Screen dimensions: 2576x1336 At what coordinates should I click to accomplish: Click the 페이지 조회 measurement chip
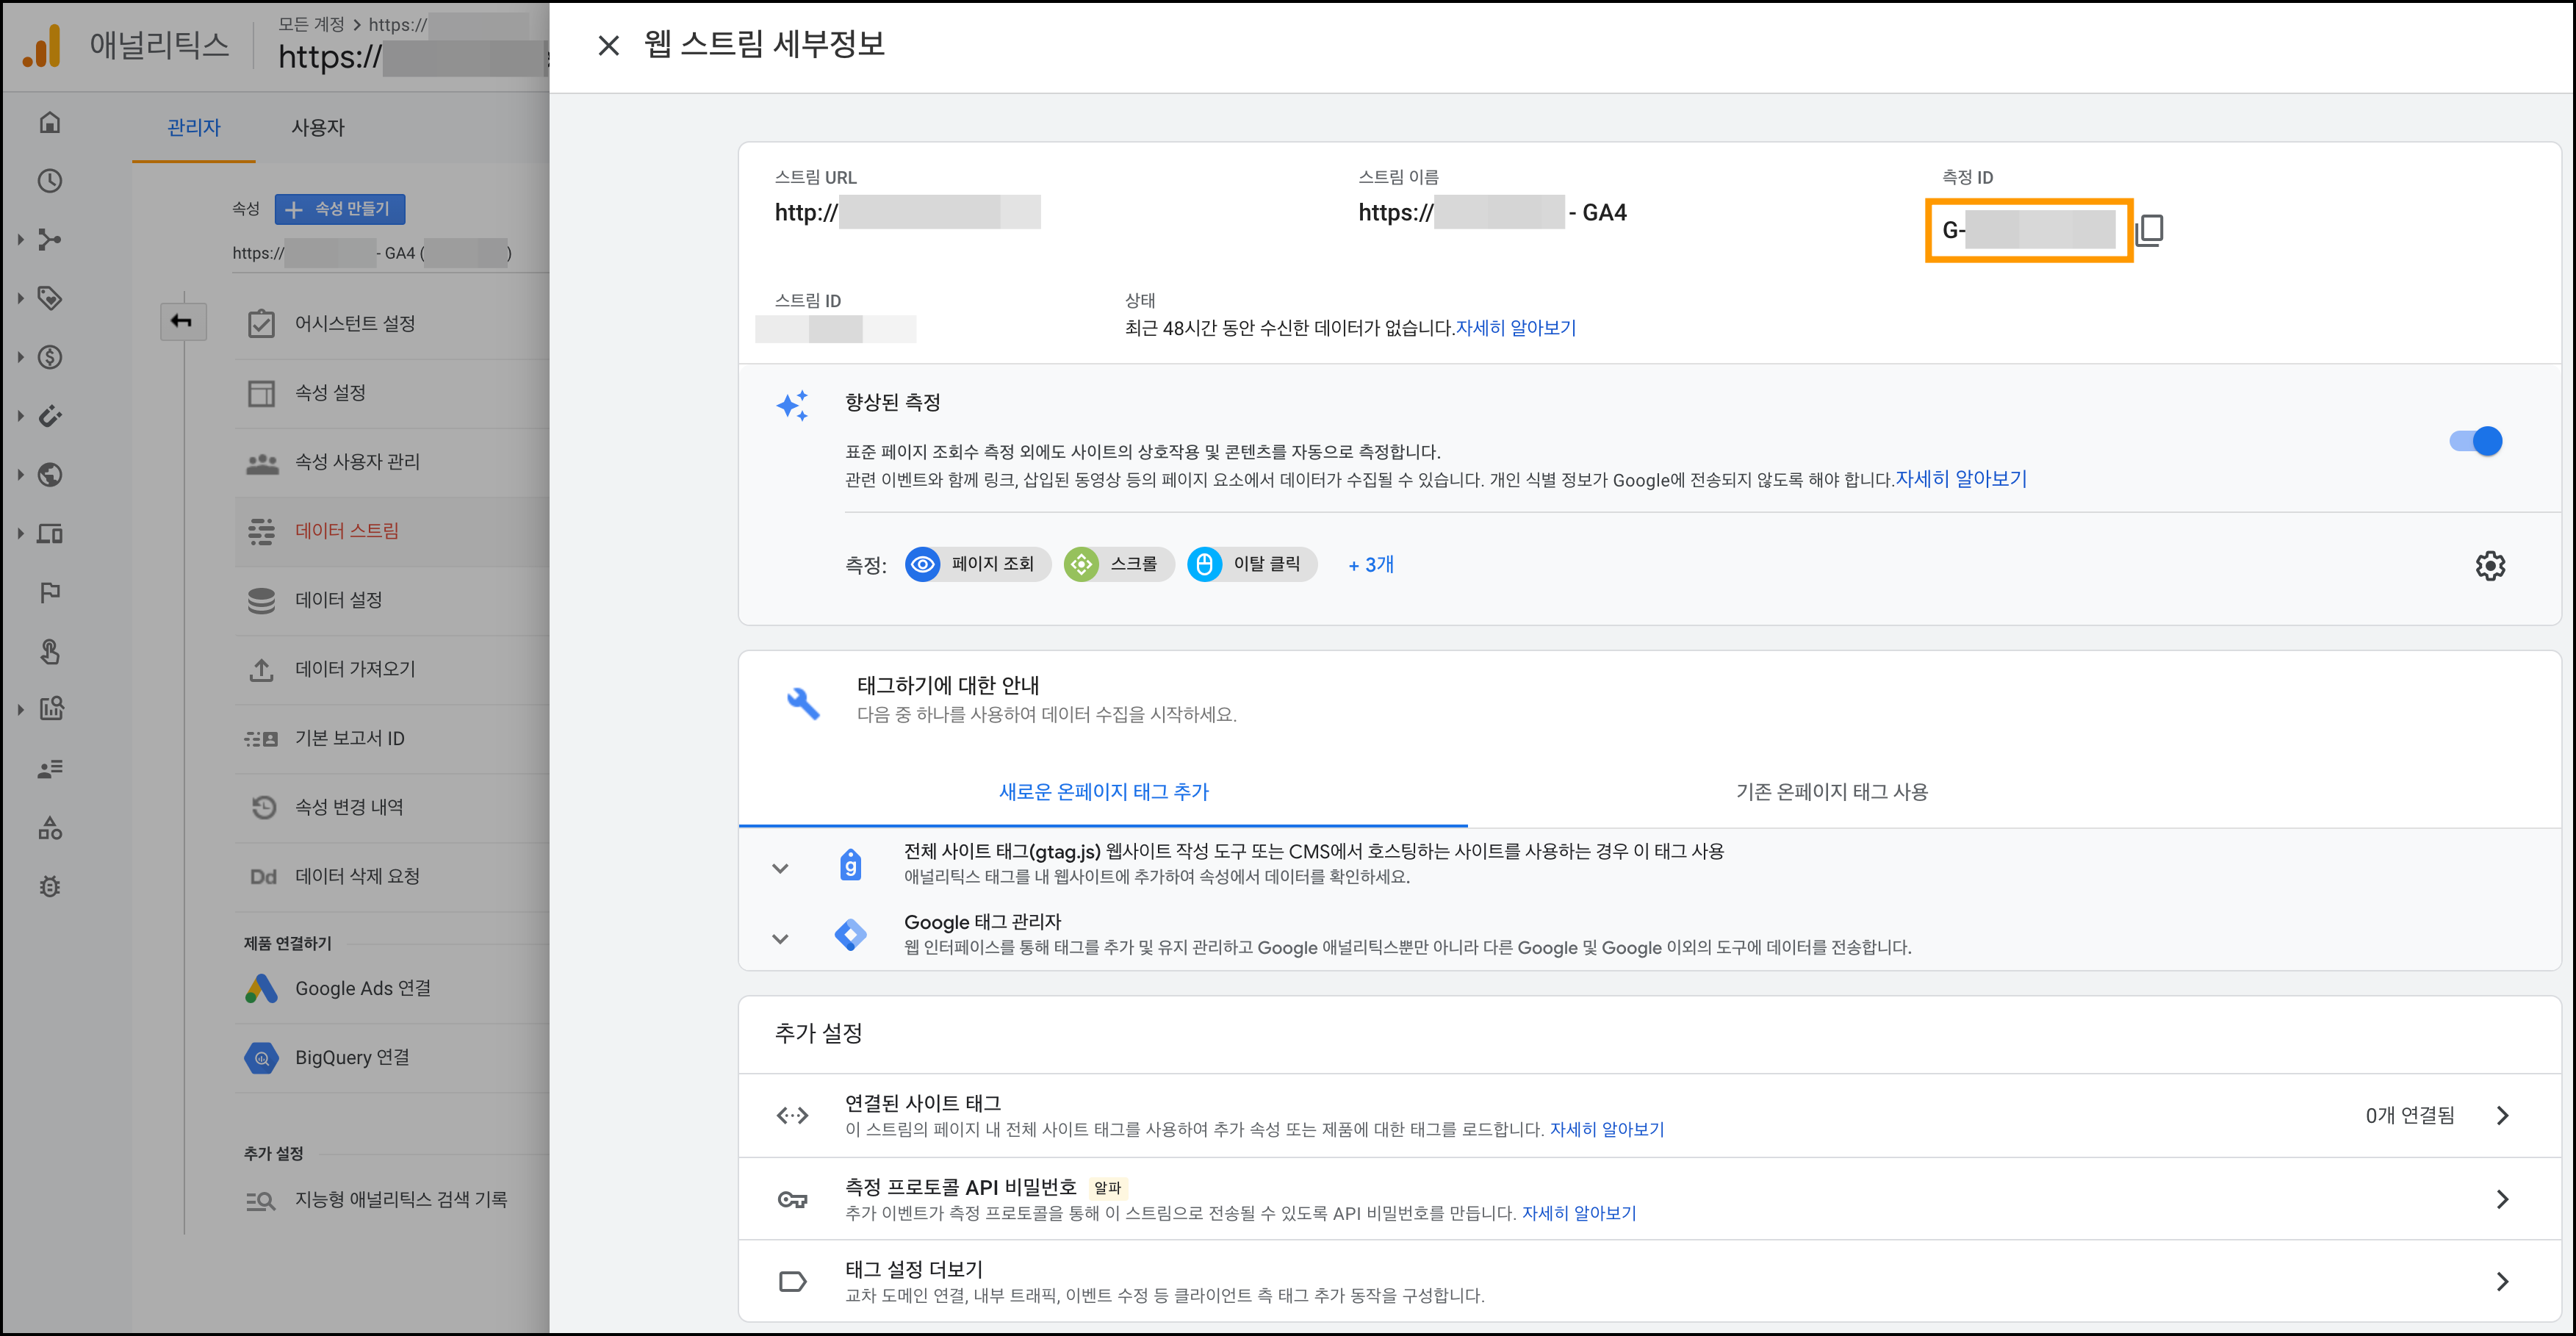tap(977, 565)
